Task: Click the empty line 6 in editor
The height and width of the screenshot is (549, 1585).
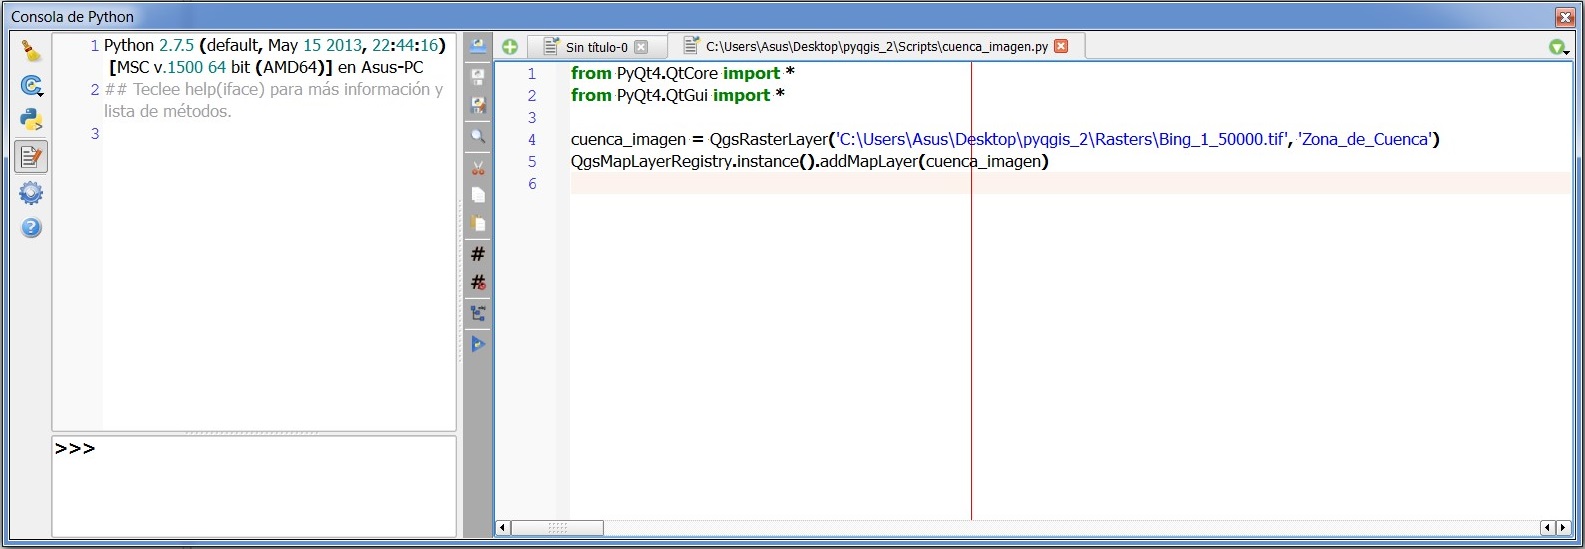Action: 1070,183
